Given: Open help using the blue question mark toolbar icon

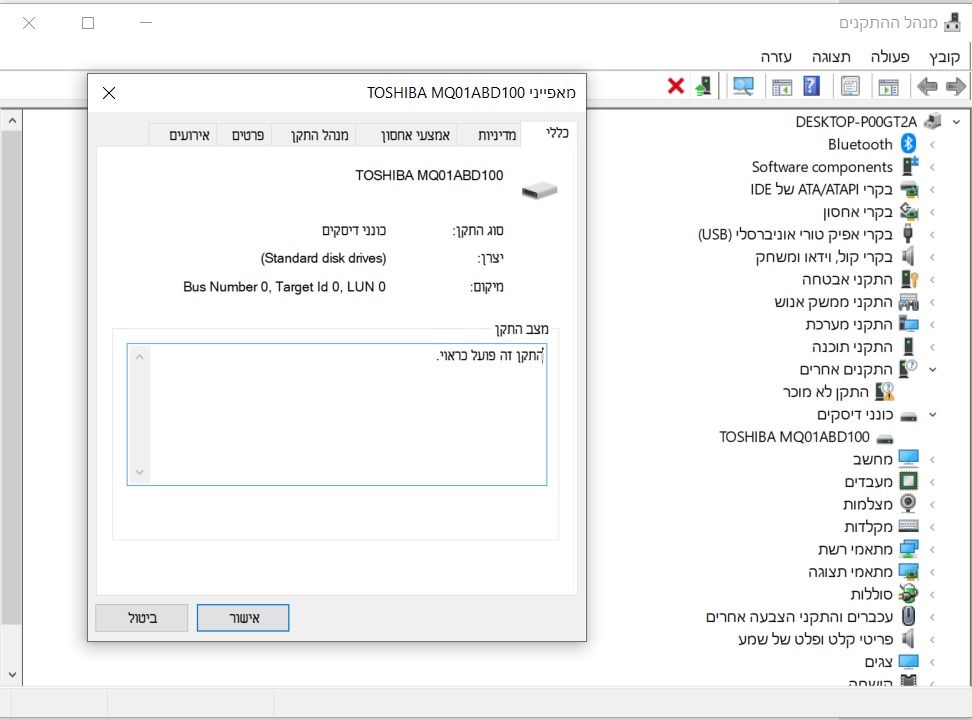Looking at the screenshot, I should coord(811,86).
